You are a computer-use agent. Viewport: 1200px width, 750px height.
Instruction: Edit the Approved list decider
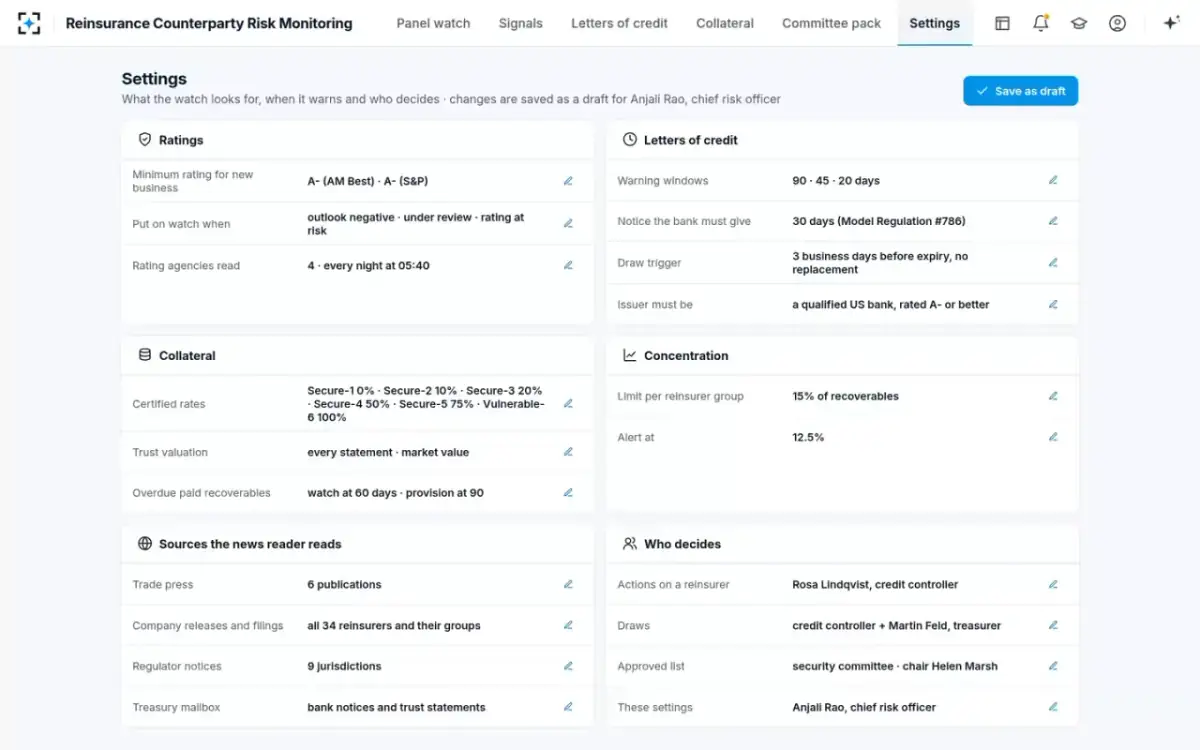point(1053,666)
